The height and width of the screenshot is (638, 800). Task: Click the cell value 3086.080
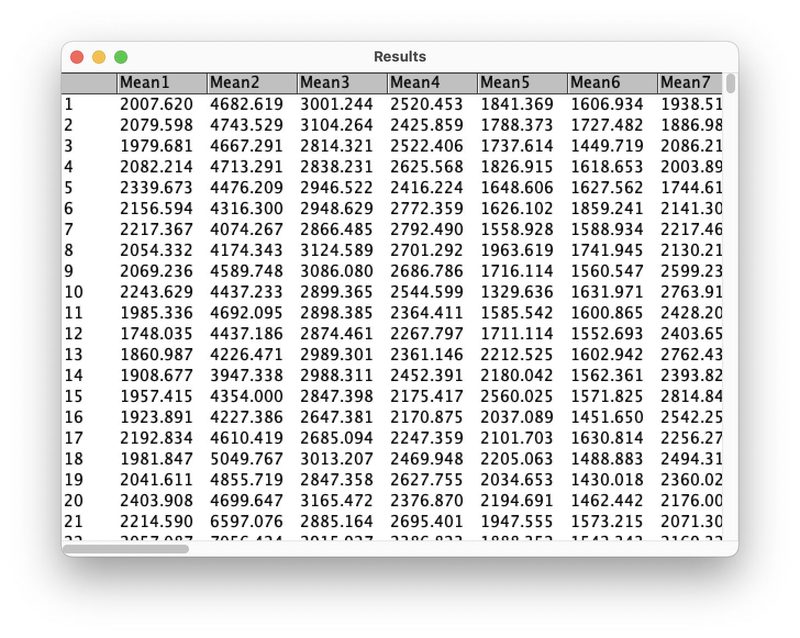coord(337,271)
